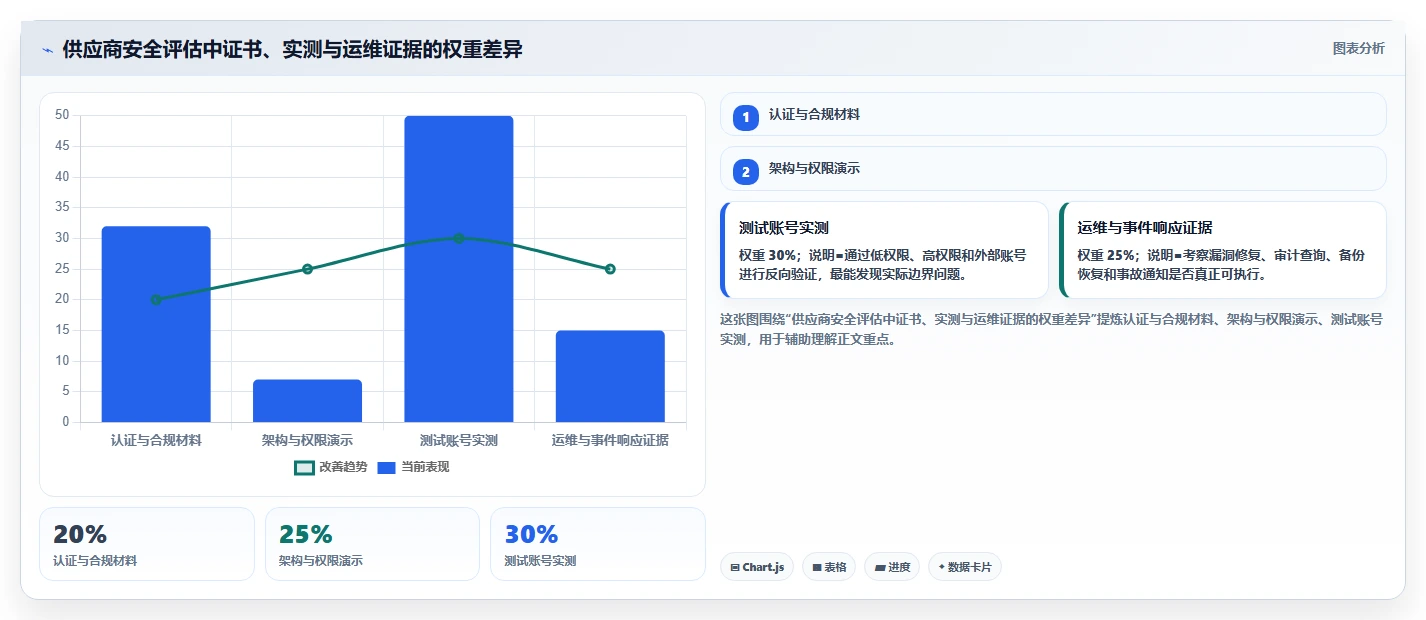Click trend line point above 运维与事件响应证据
Viewport: 1426px width, 620px height.
pyautogui.click(x=610, y=269)
